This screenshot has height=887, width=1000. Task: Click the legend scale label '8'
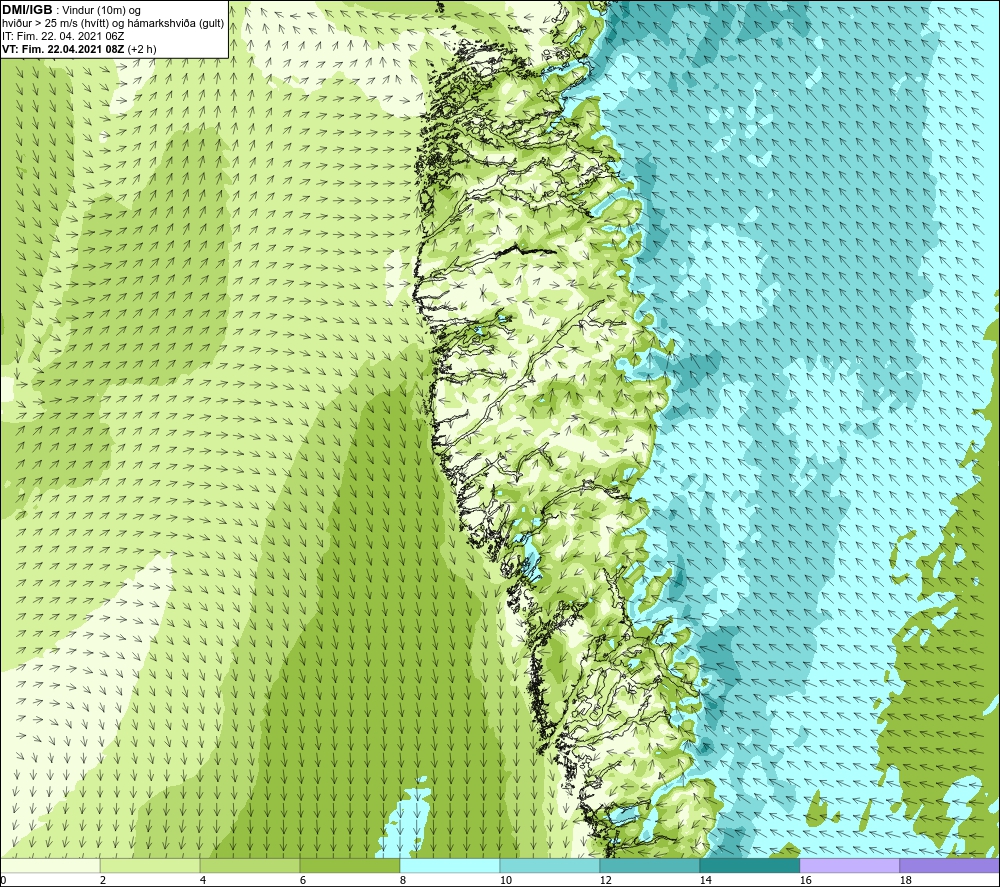pos(403,880)
